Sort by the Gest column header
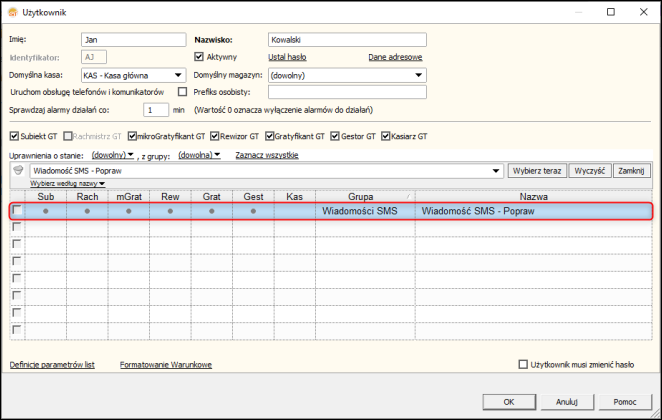The height and width of the screenshot is (420, 662). coord(253,197)
